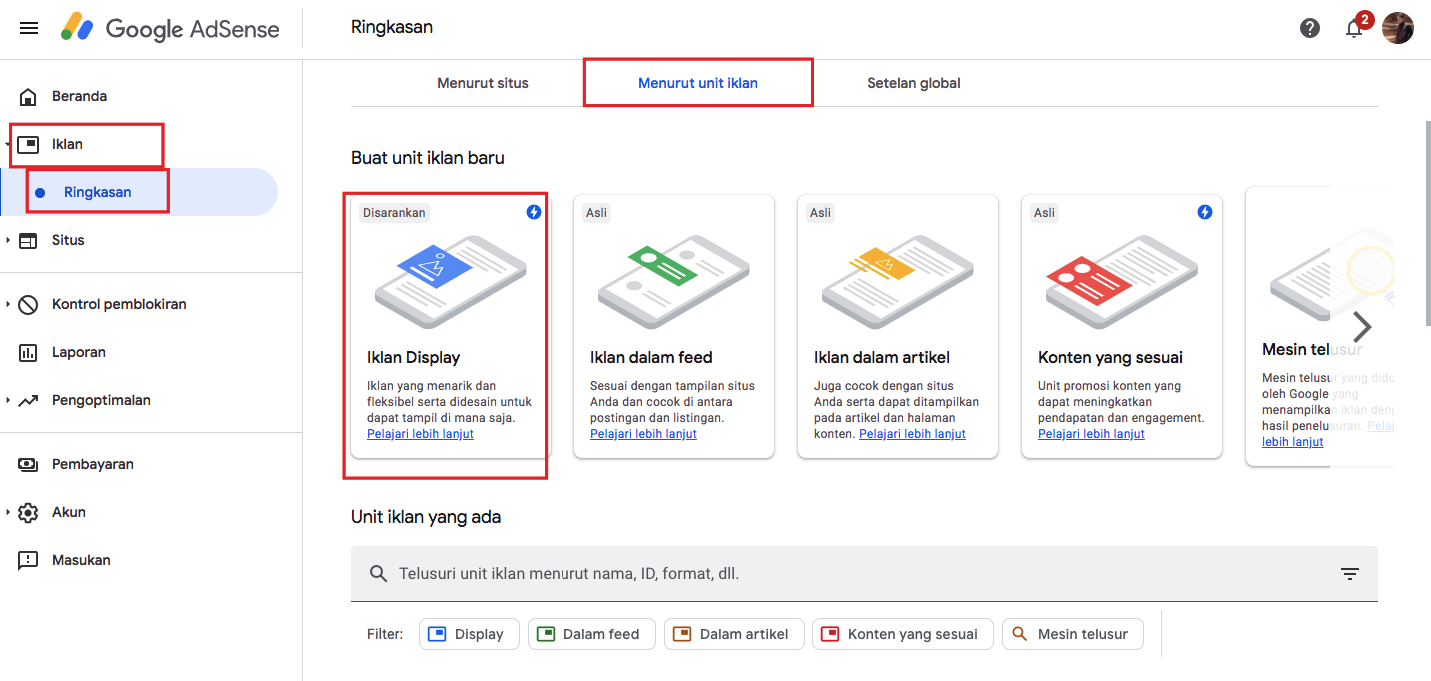Open the user account avatar
This screenshot has height=681, width=1431.
[x=1397, y=28]
